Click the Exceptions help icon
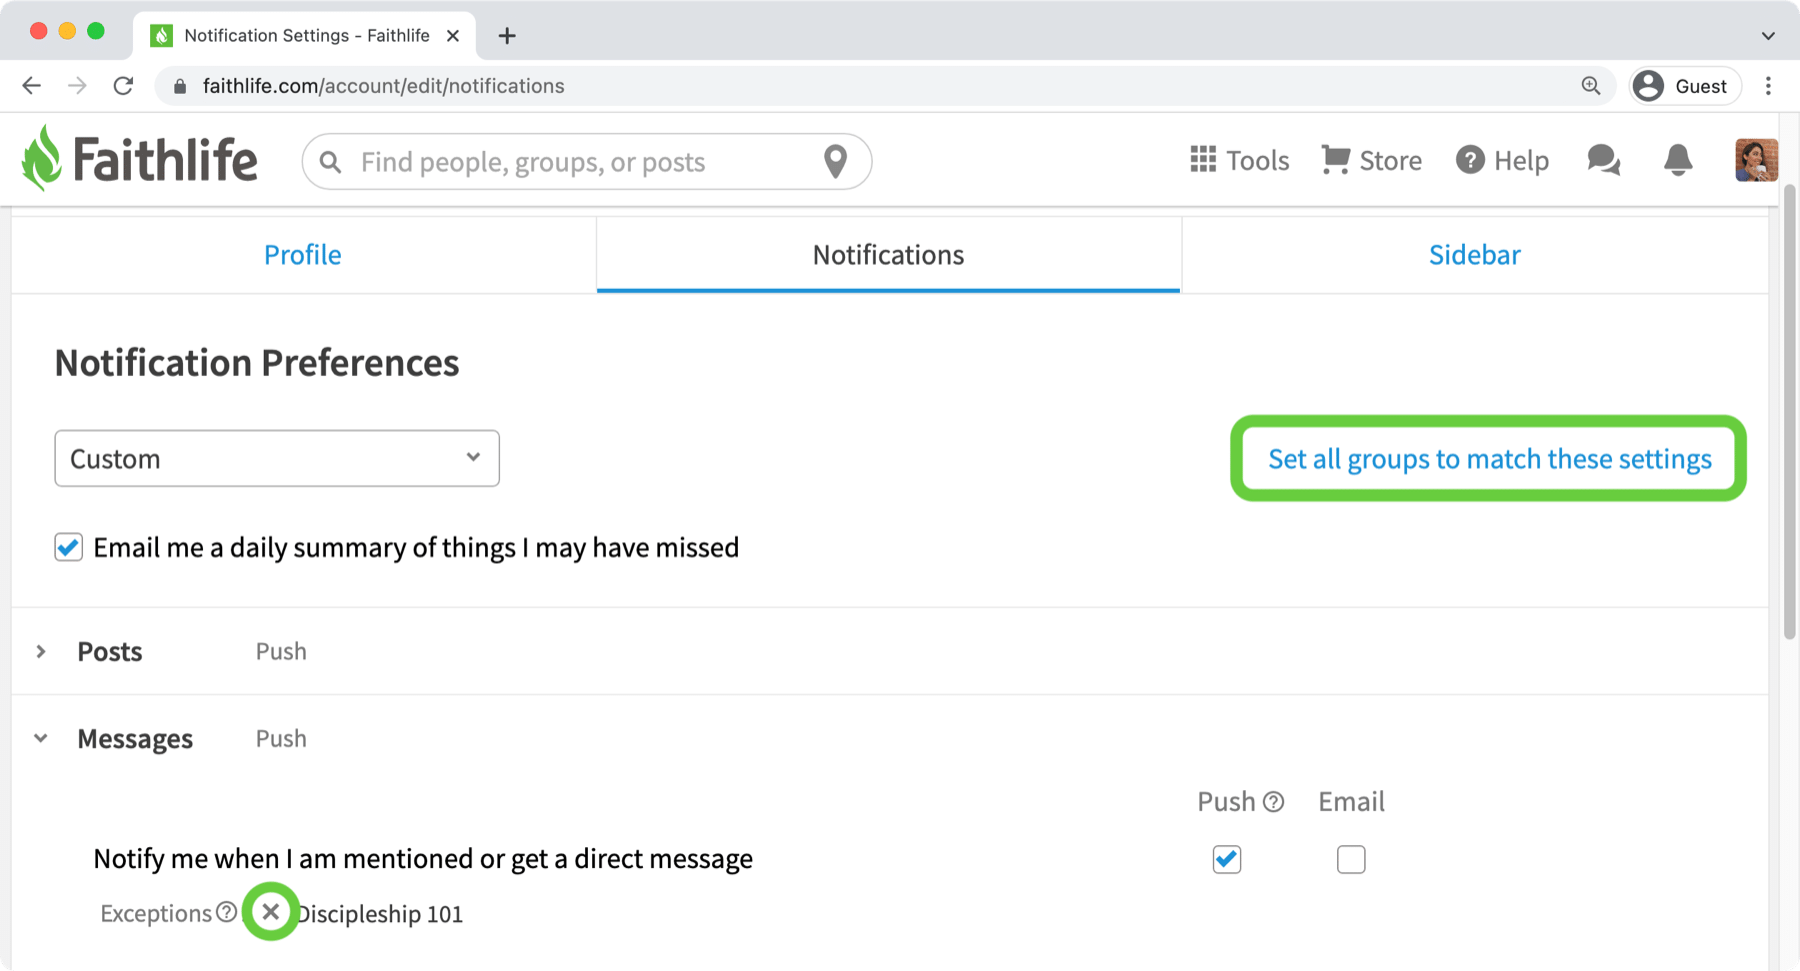The image size is (1800, 971). pos(227,912)
